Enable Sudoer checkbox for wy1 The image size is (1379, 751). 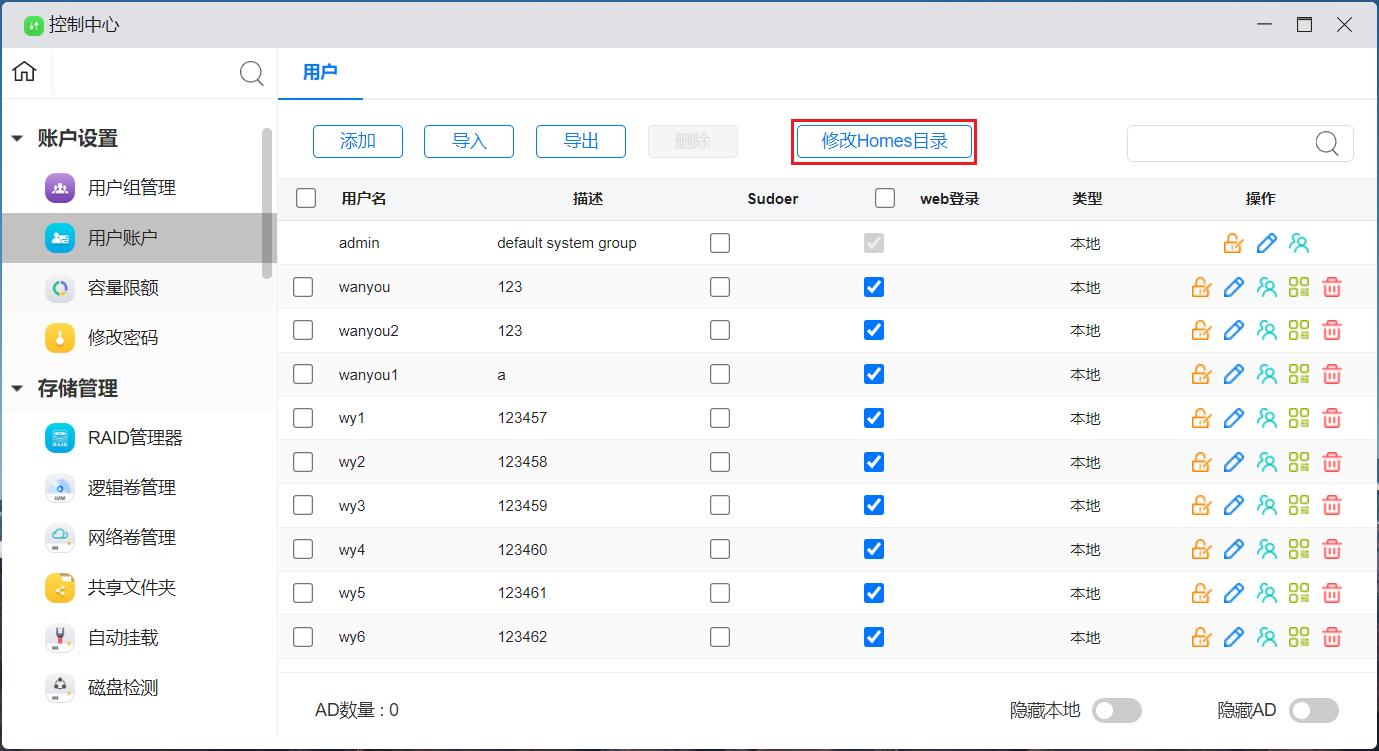click(x=720, y=418)
